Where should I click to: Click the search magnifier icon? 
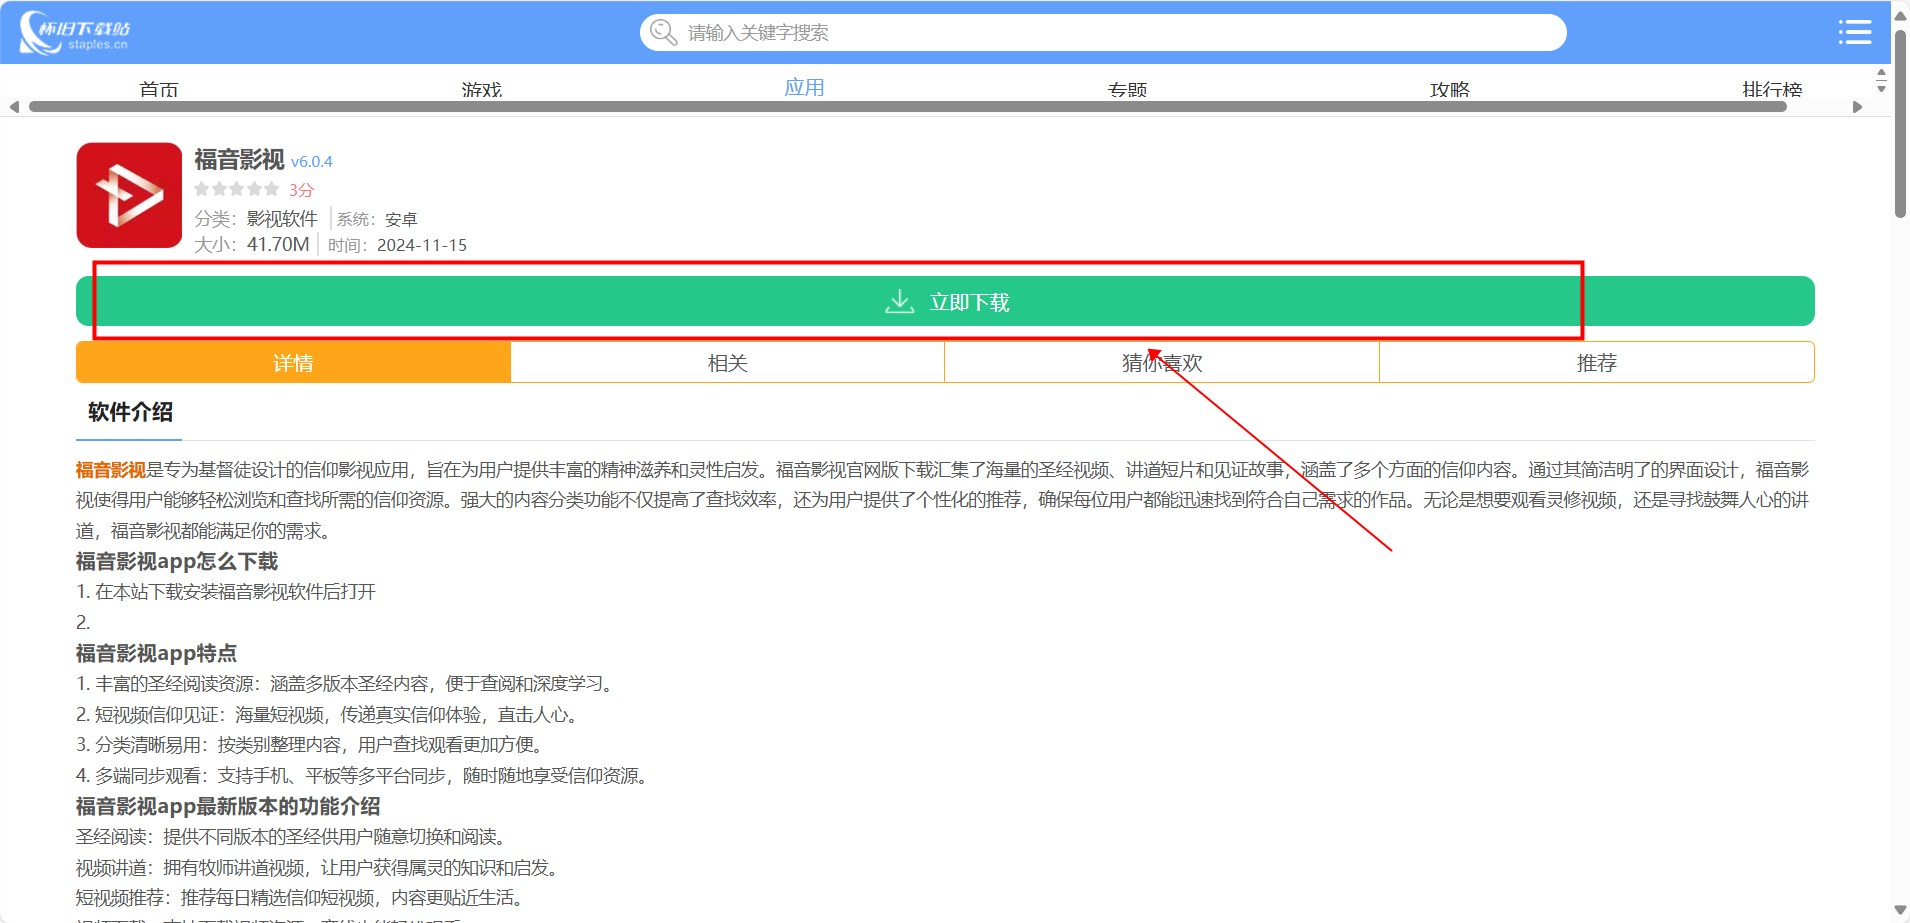point(663,32)
